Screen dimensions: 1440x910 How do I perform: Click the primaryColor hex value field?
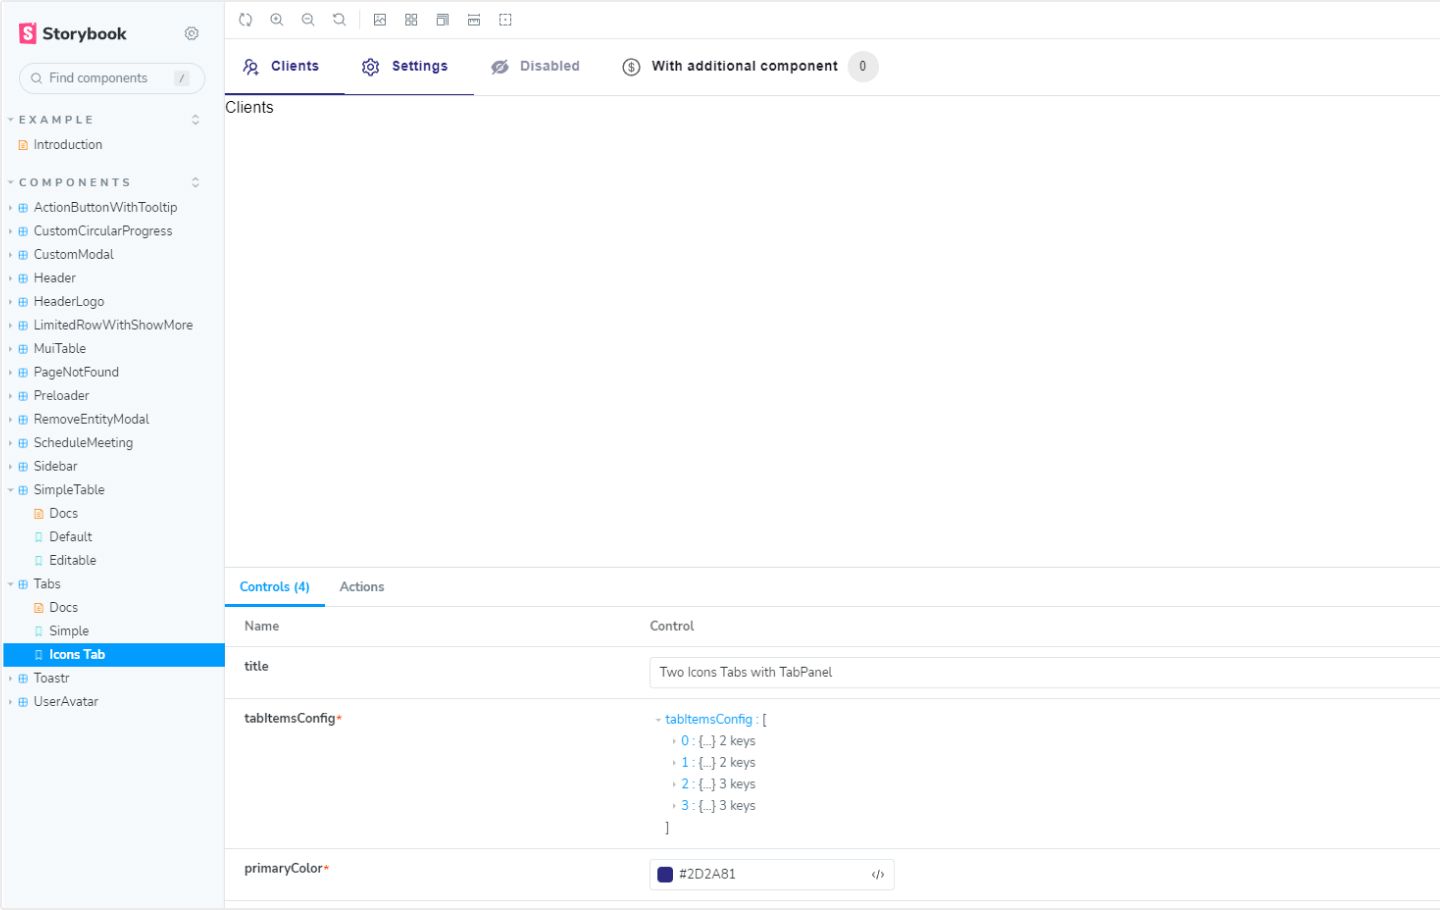click(x=771, y=875)
